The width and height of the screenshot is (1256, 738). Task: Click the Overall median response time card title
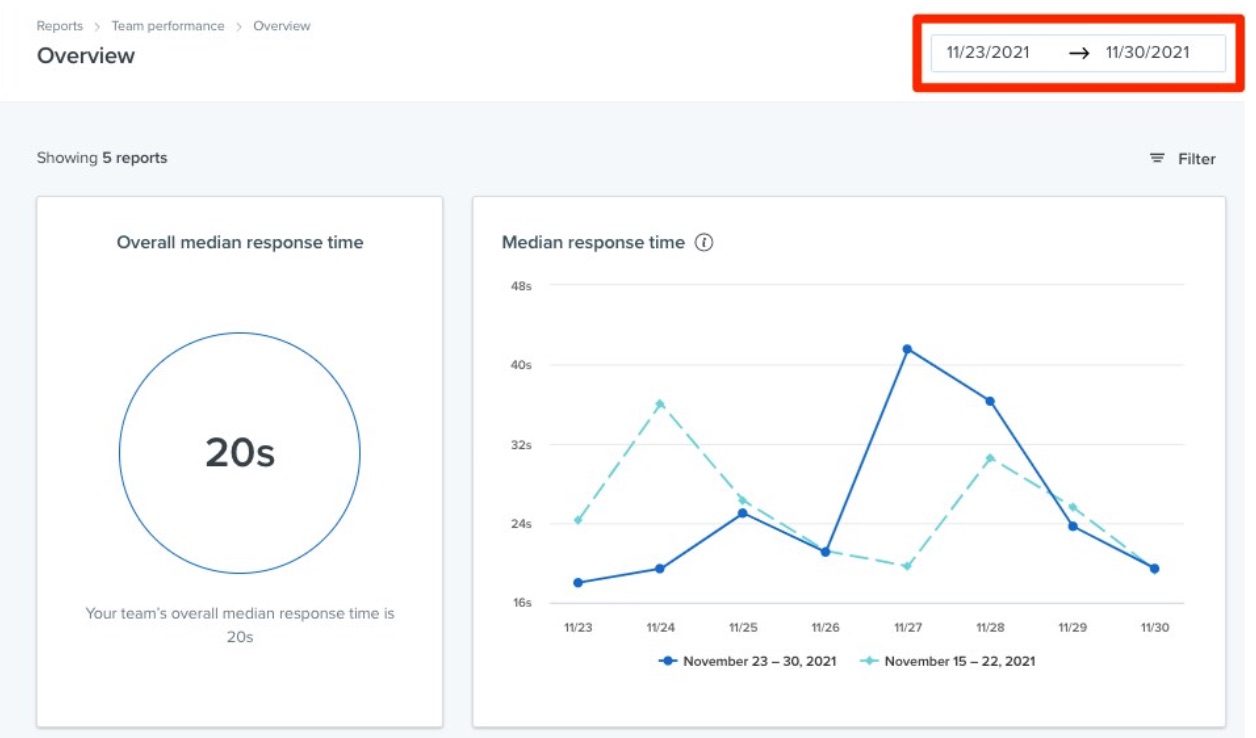(240, 242)
